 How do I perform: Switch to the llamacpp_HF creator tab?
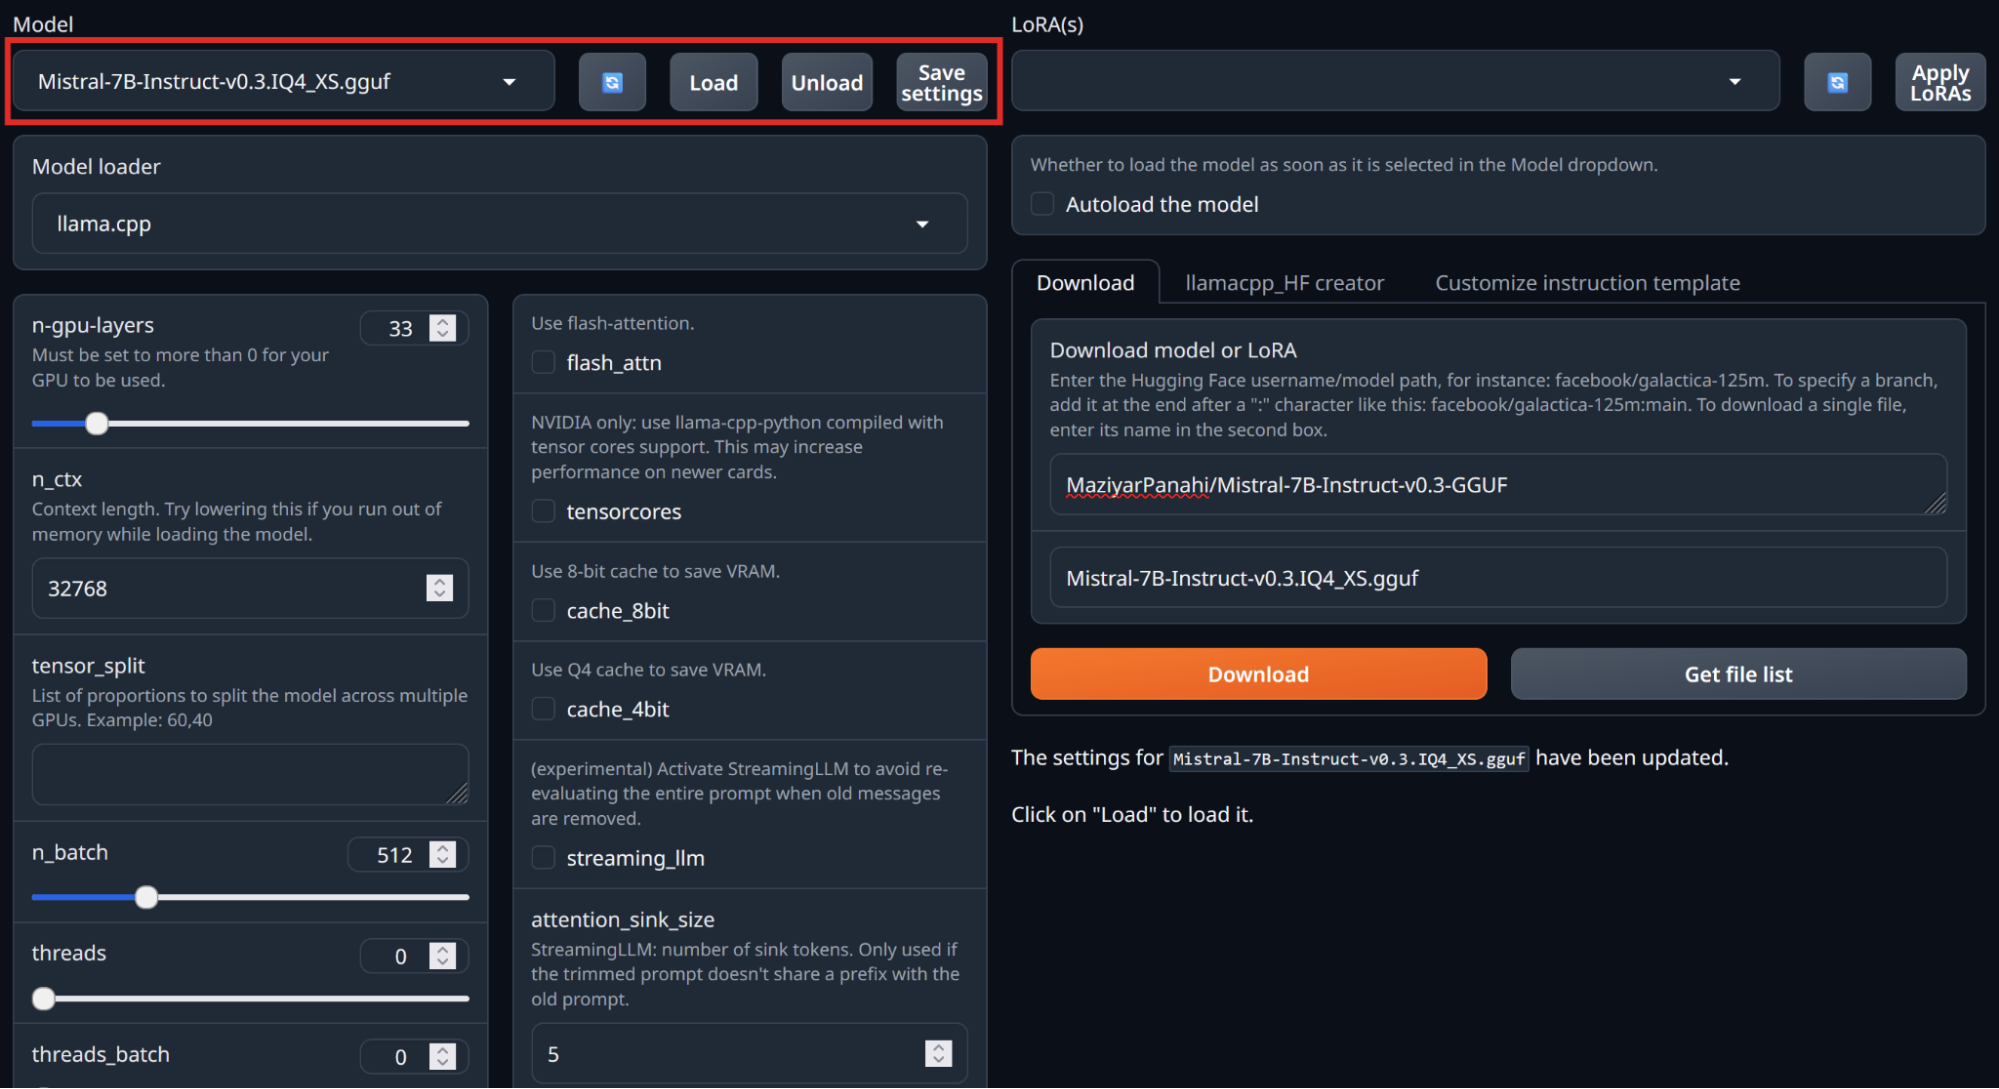pos(1284,283)
